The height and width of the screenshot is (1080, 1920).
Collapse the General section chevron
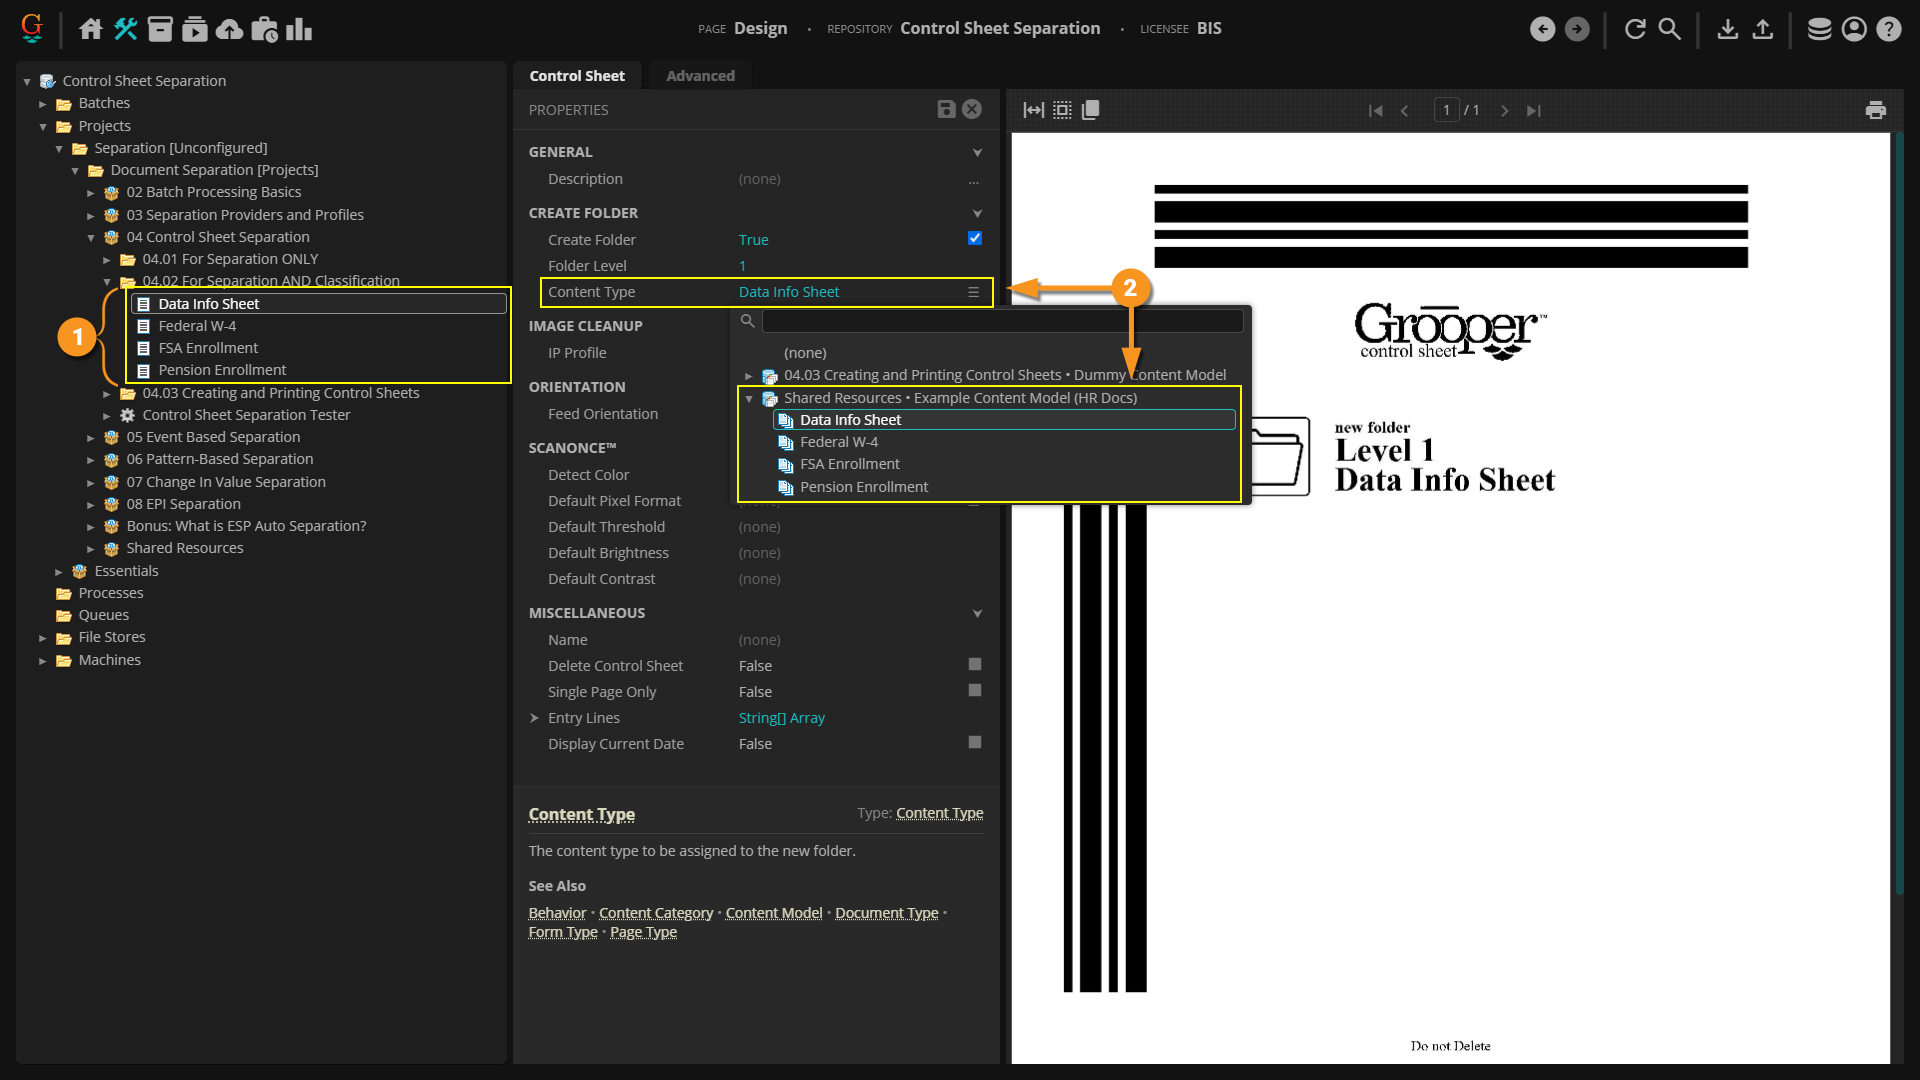[x=977, y=152]
